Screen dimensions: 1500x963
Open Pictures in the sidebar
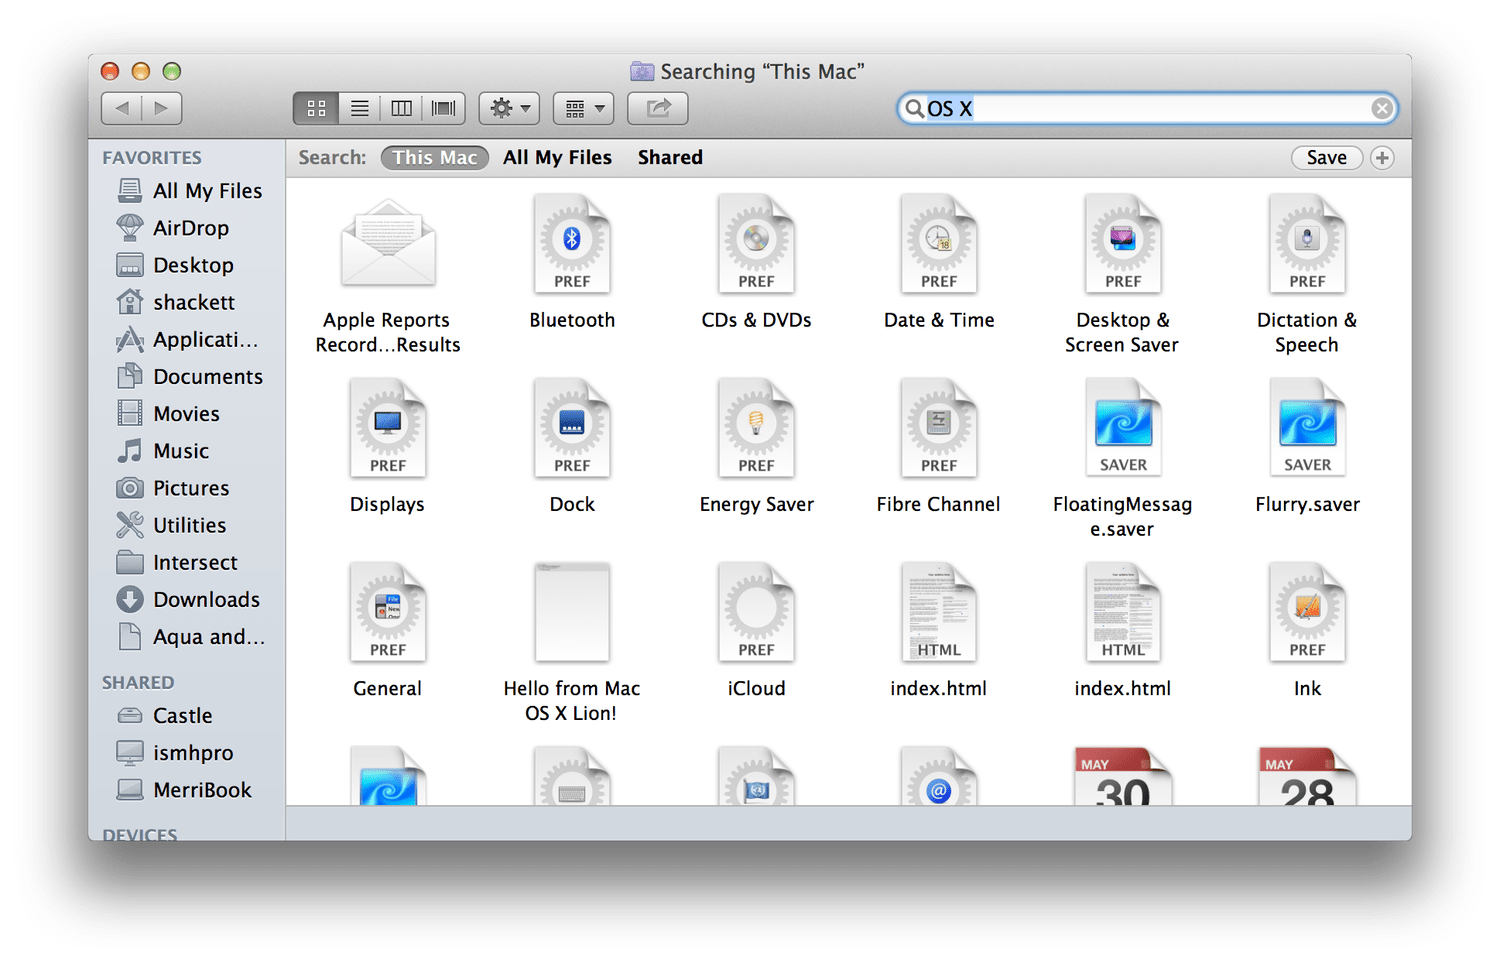(x=173, y=487)
